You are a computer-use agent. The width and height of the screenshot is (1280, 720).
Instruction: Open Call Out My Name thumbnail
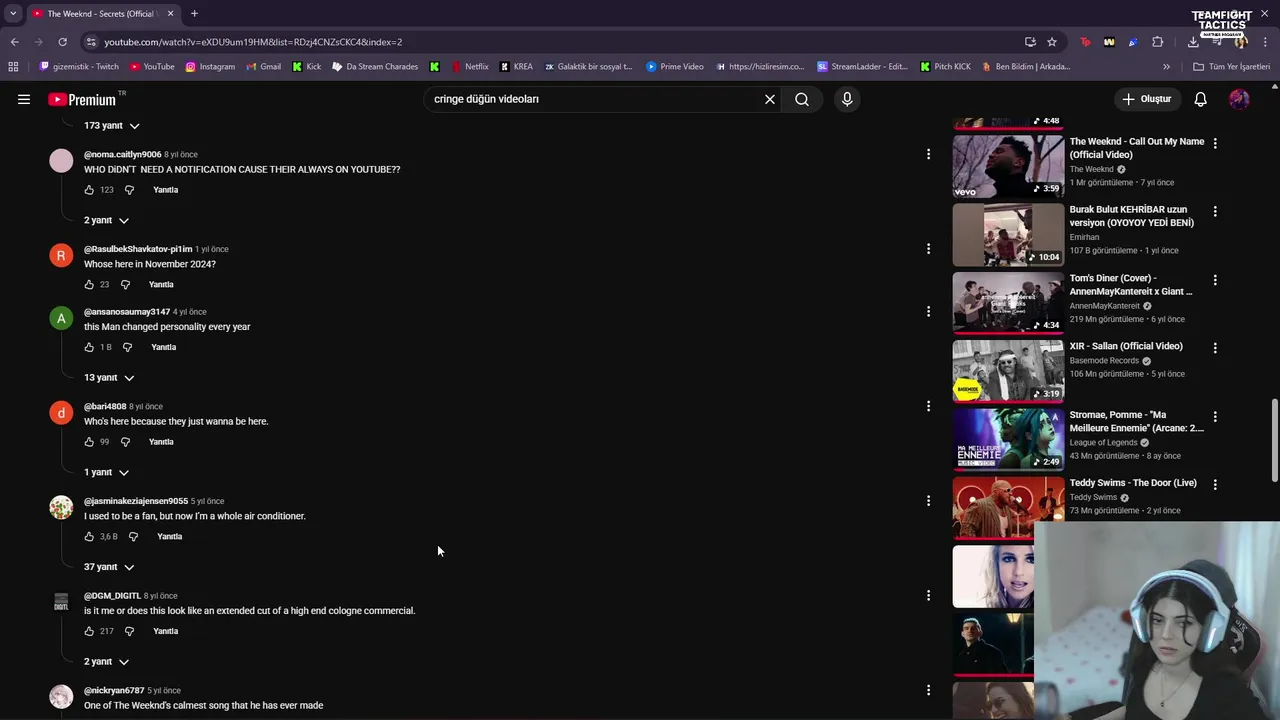(1008, 166)
